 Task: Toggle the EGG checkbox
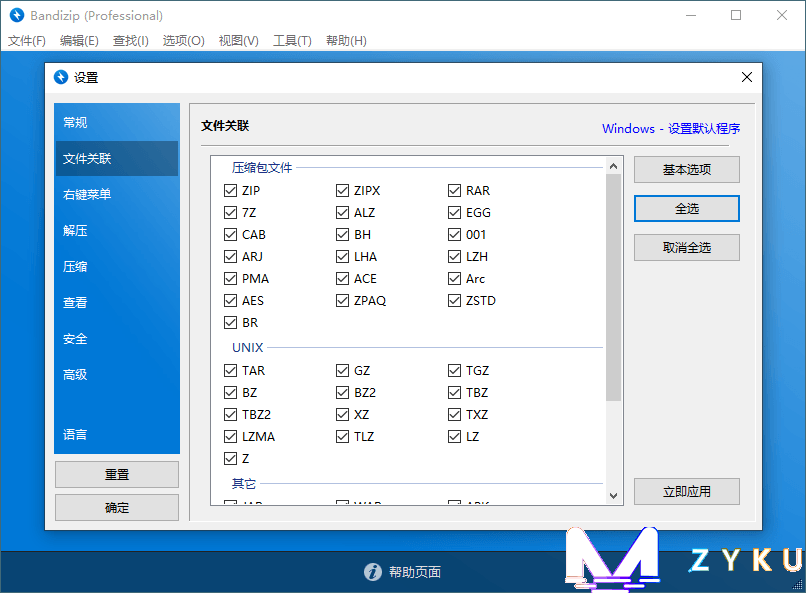[x=454, y=213]
